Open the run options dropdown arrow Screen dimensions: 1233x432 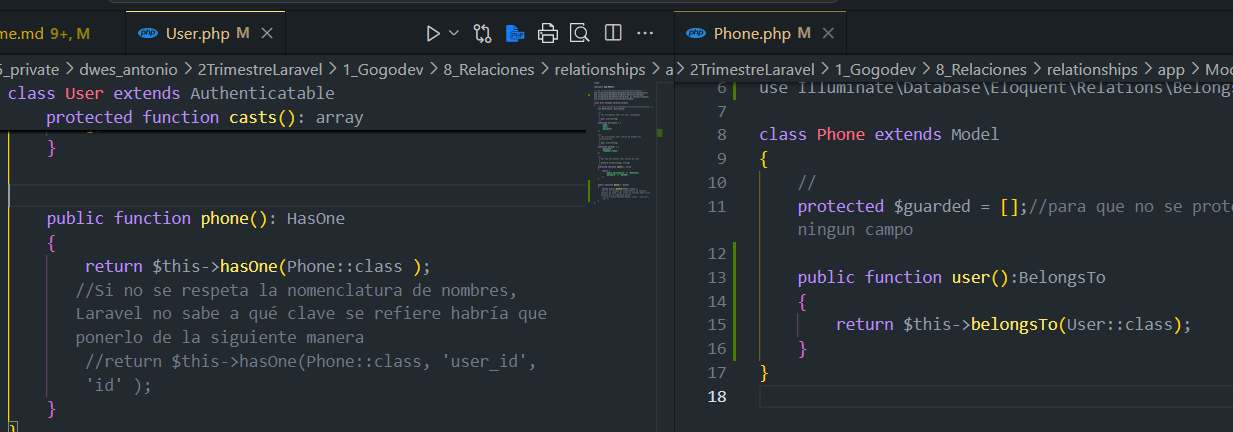(x=454, y=34)
